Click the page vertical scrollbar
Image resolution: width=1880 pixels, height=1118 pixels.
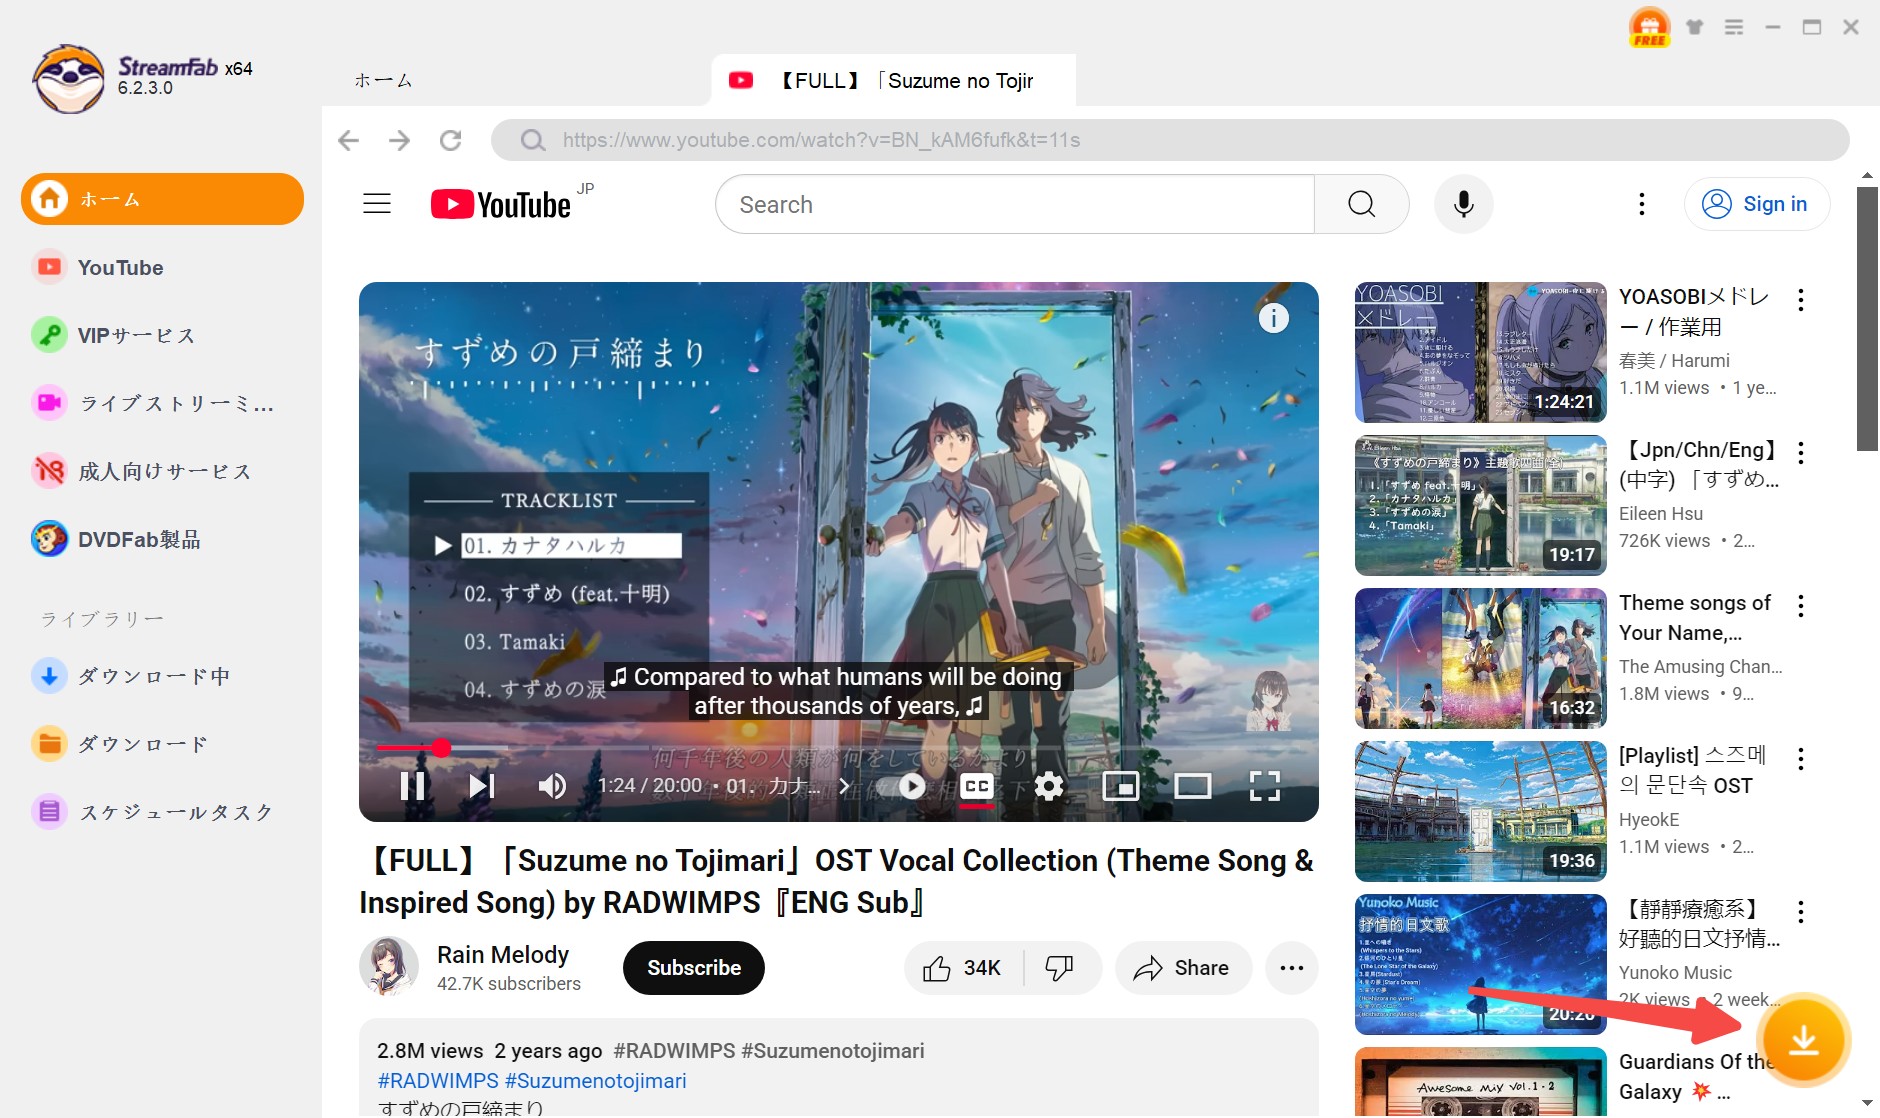click(1867, 318)
